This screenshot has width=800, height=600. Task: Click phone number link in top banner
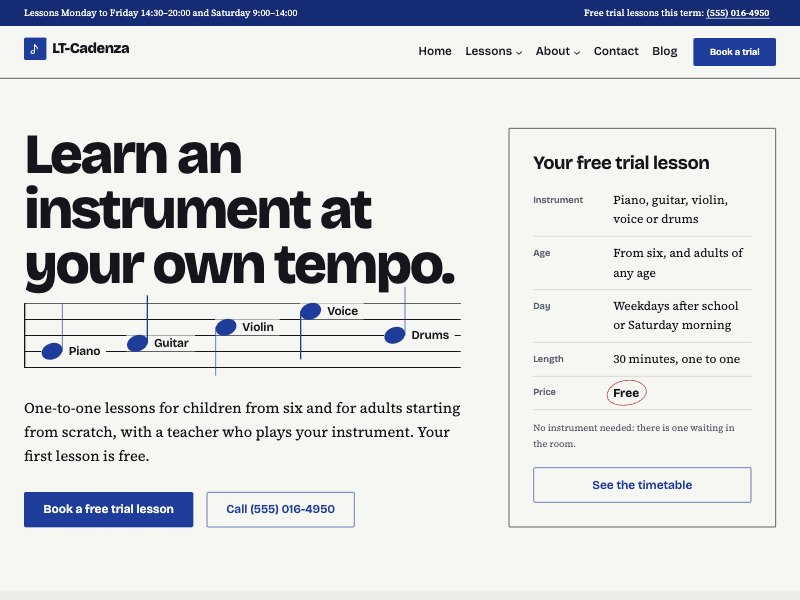737,13
